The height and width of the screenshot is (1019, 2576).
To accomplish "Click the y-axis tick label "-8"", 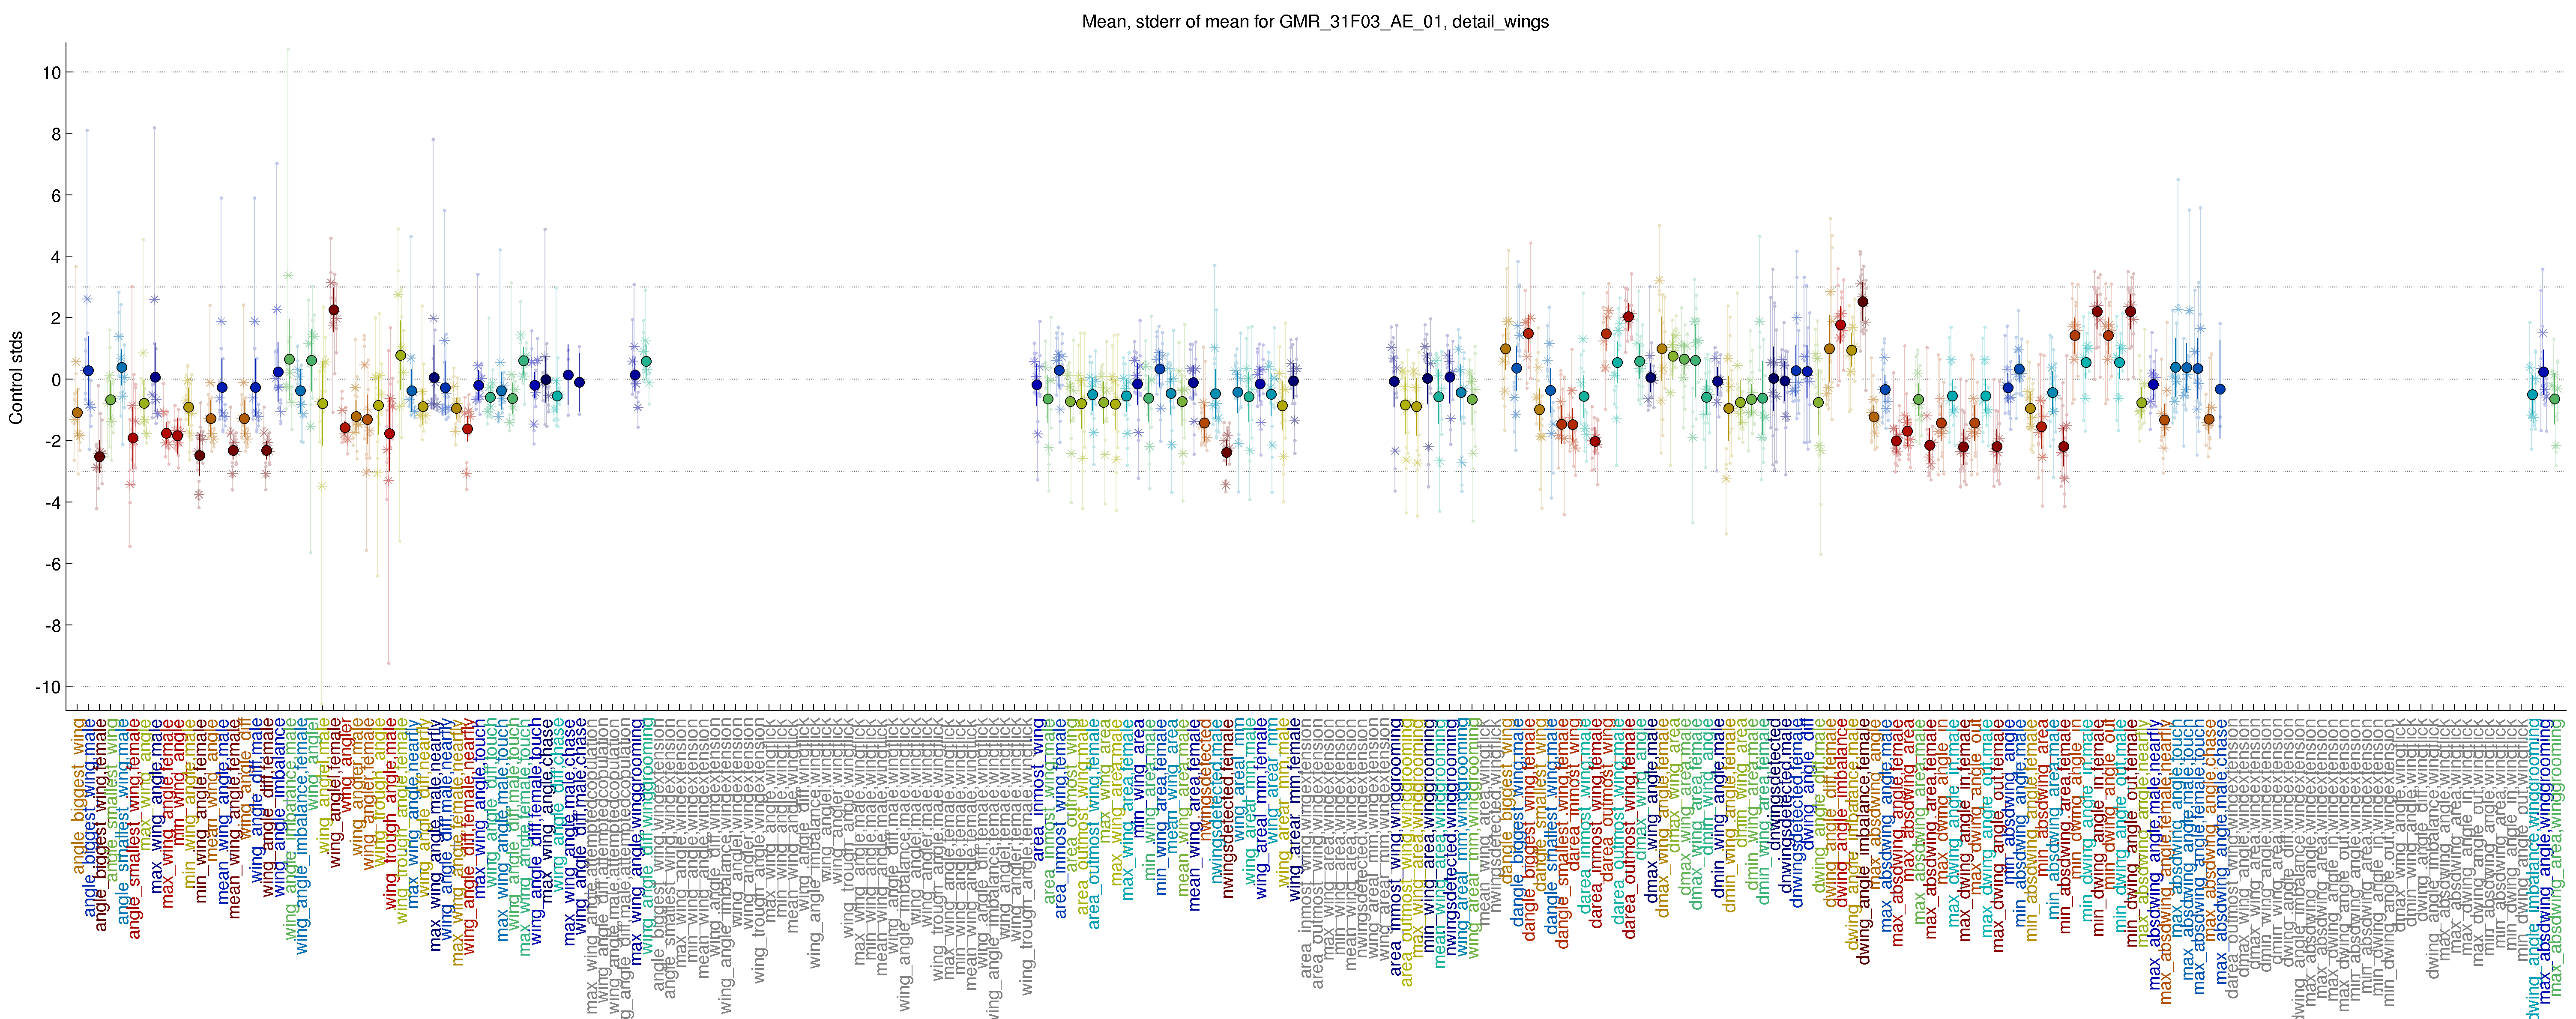I will pos(53,625).
